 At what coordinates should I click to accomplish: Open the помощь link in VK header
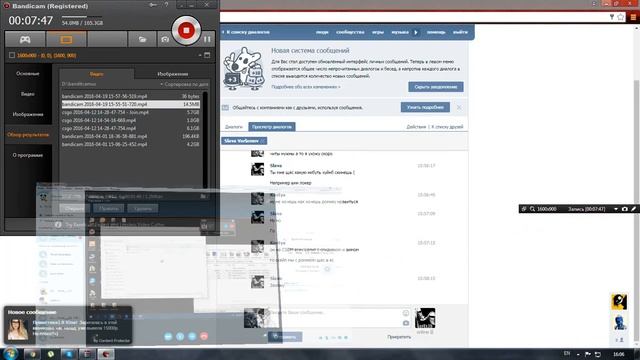point(436,32)
